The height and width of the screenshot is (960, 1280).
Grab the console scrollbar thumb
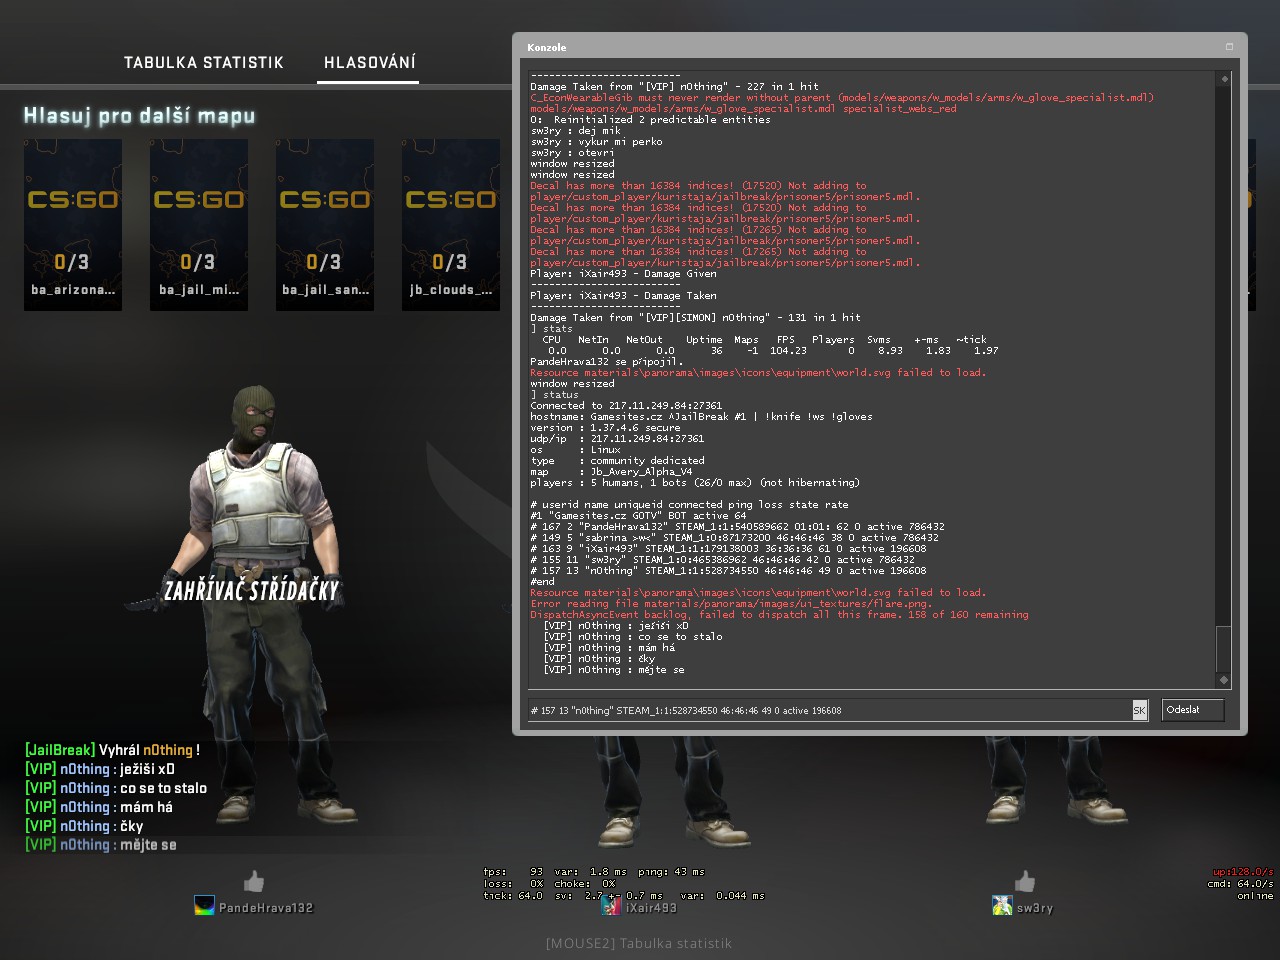[1224, 649]
